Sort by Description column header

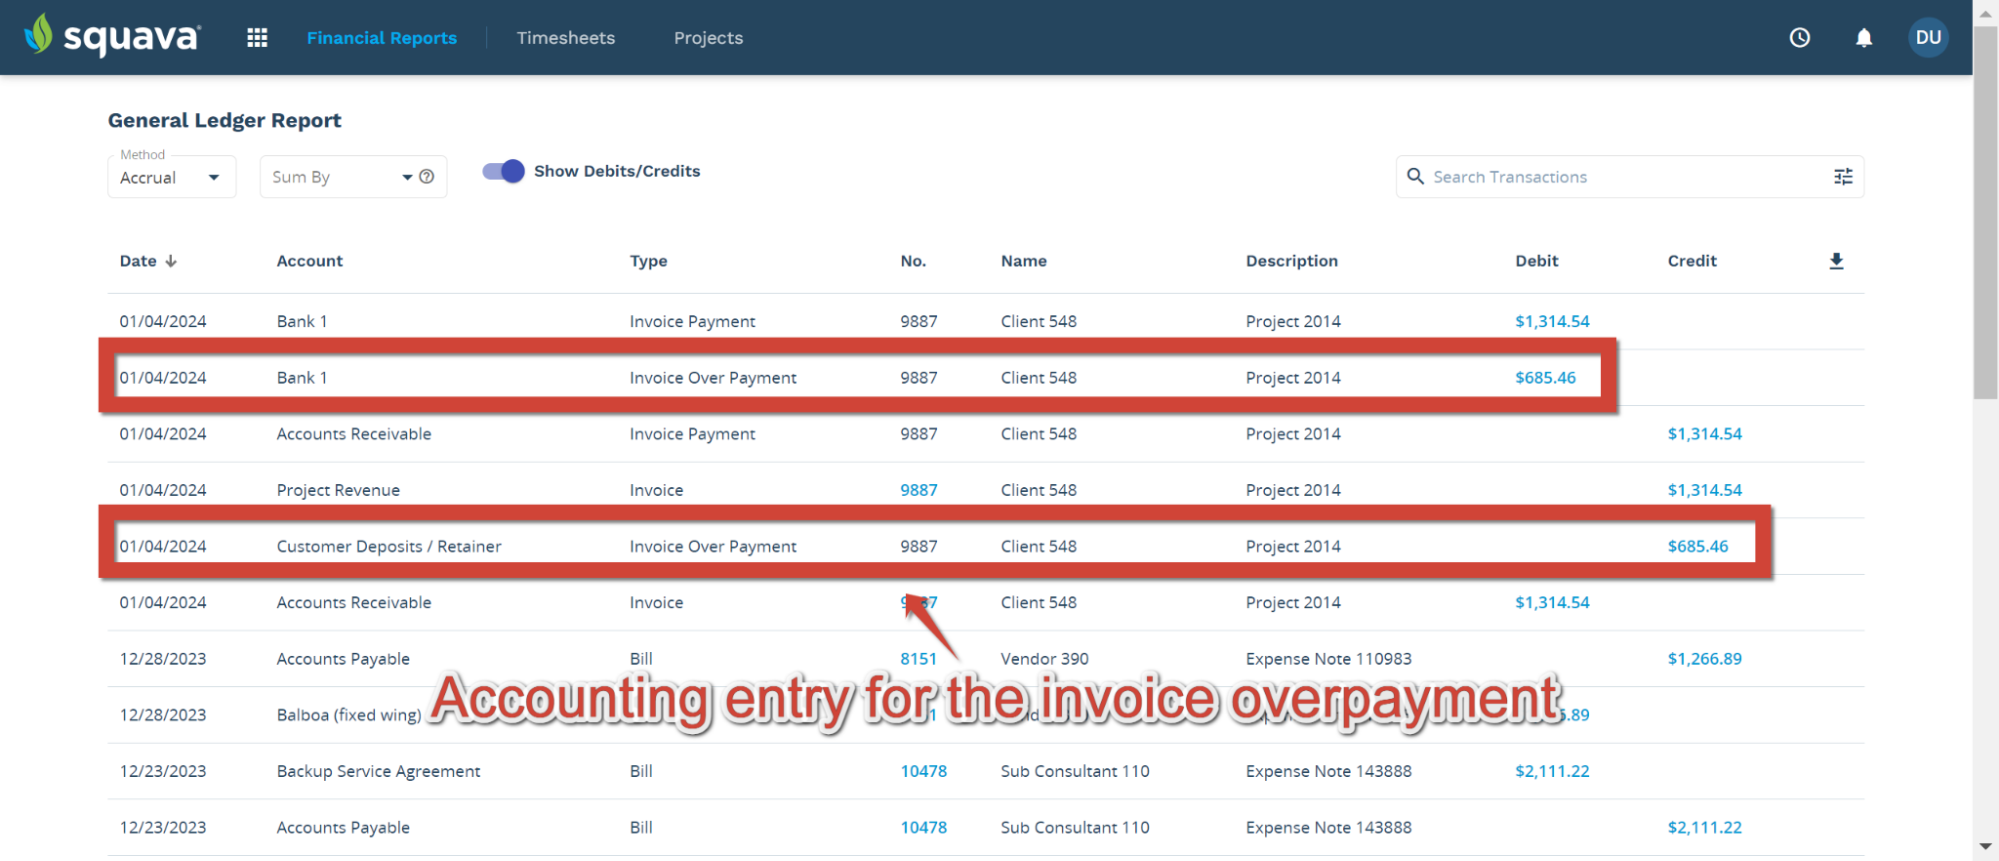click(1291, 261)
